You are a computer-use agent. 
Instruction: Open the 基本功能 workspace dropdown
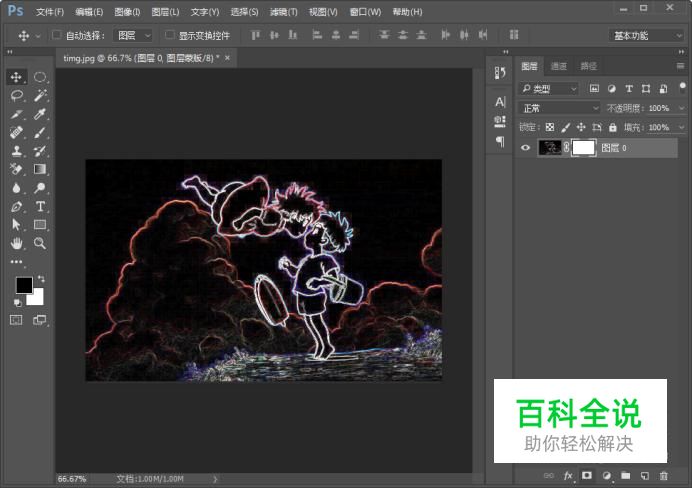(x=646, y=36)
